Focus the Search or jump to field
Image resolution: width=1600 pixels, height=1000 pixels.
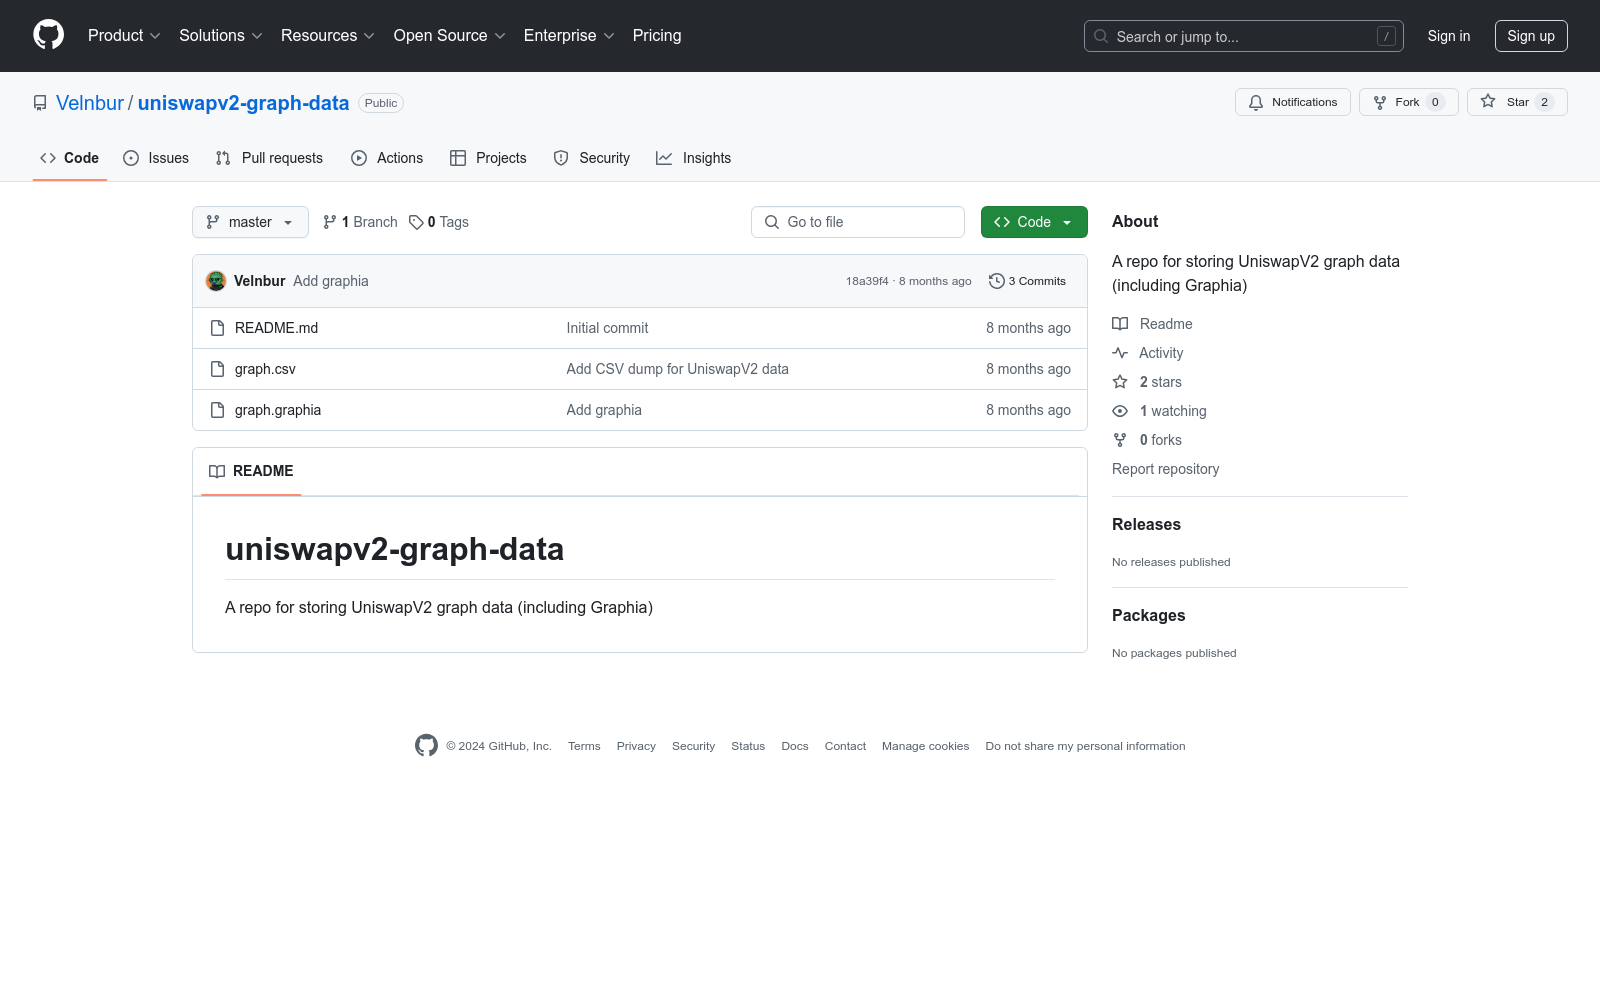[1244, 36]
